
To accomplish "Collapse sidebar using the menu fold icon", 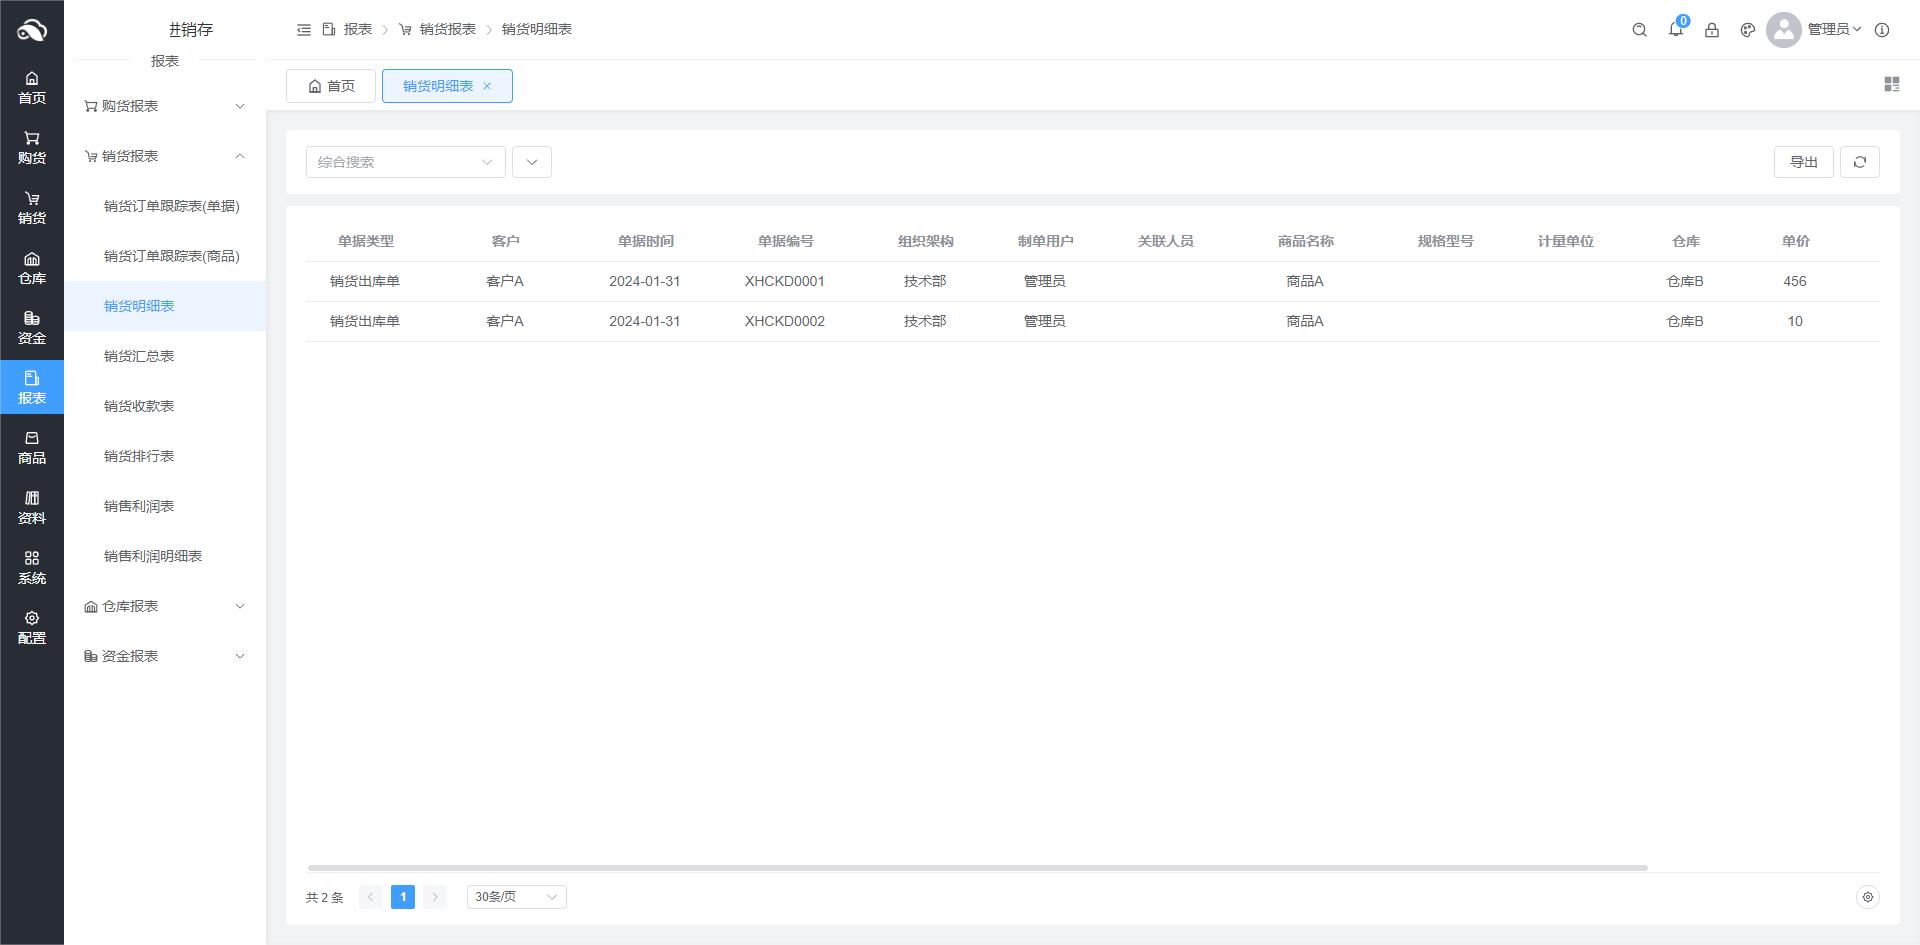I will (x=304, y=30).
